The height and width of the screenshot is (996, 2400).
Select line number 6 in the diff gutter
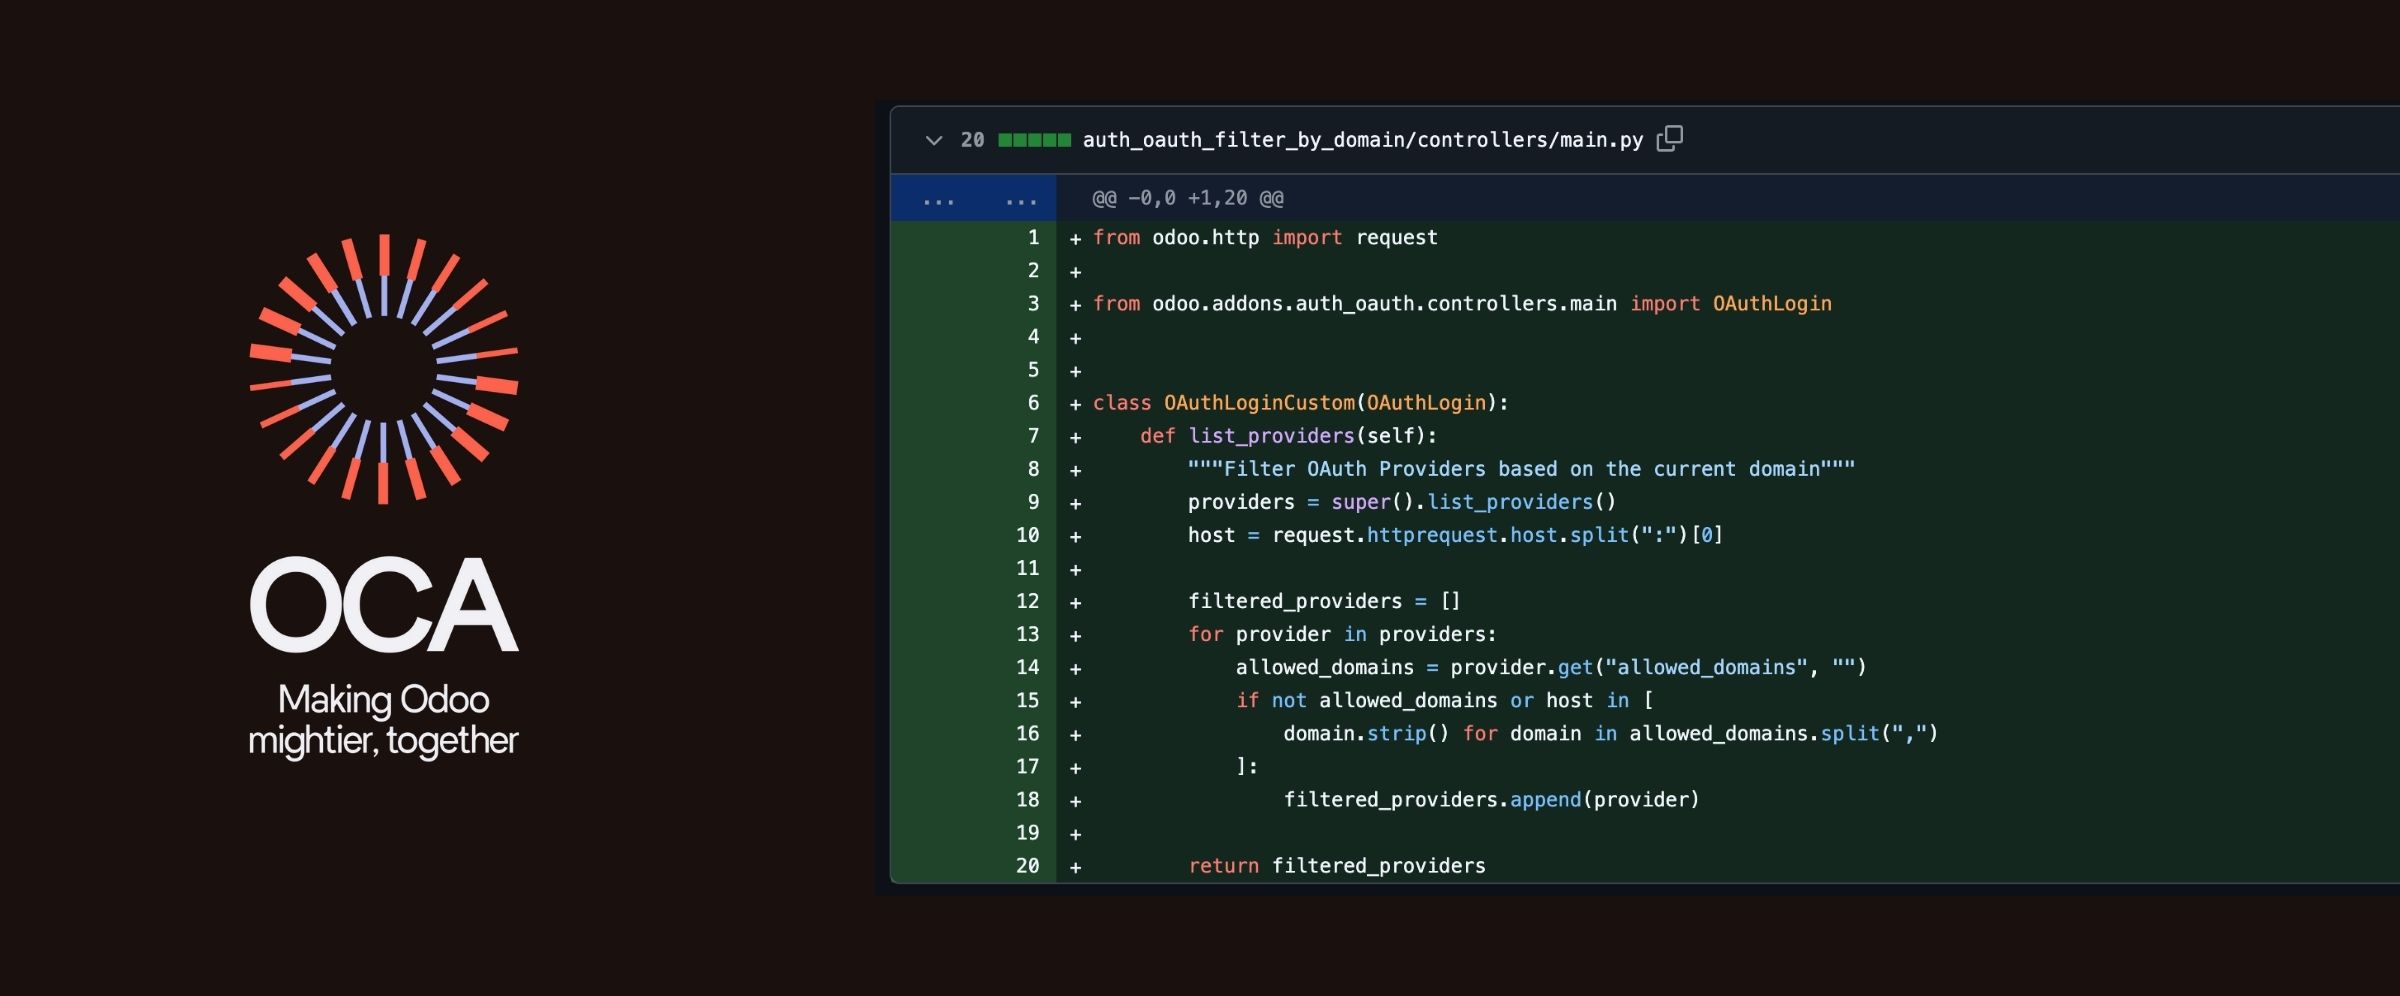[x=1033, y=403]
